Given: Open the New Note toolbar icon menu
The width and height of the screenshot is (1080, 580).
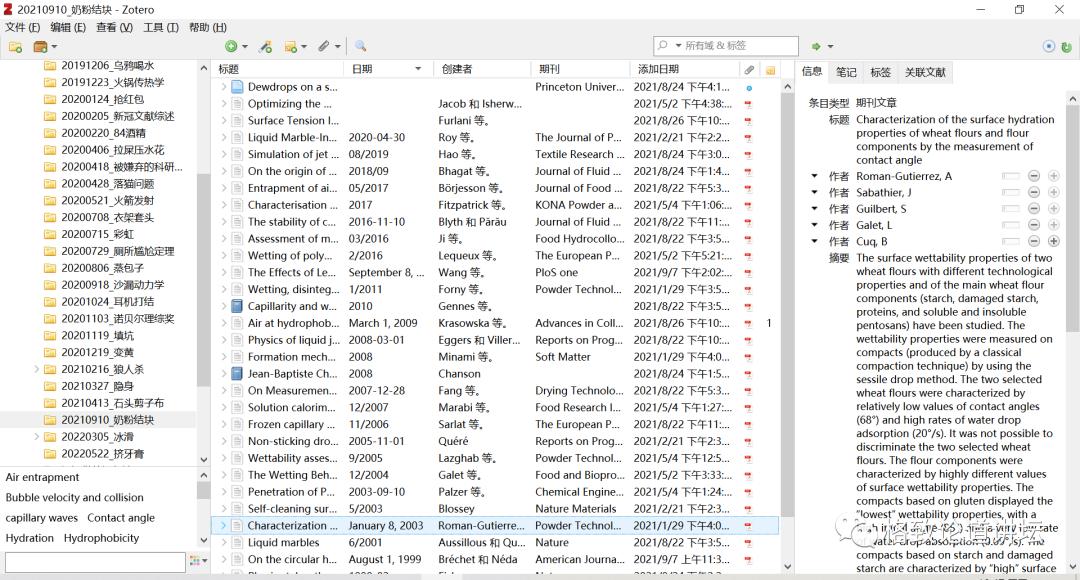Looking at the screenshot, I should point(294,47).
